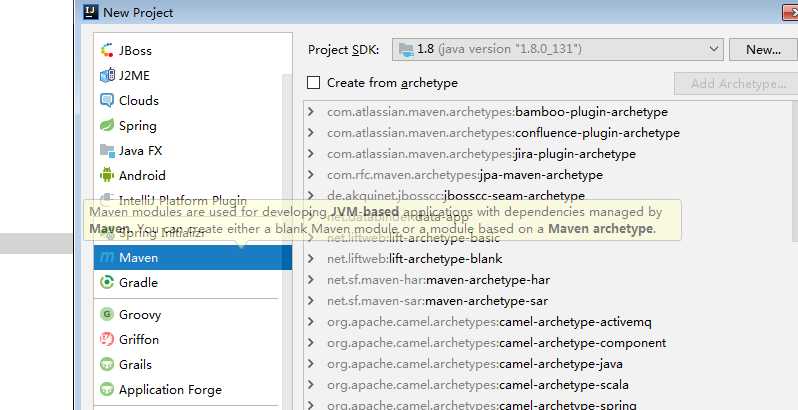Click the Gradle icon

tap(107, 282)
